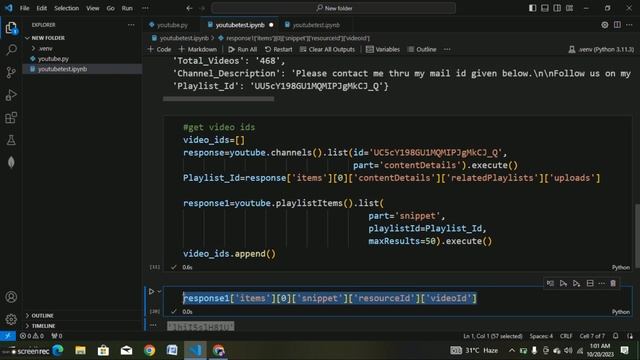The width and height of the screenshot is (640, 360).
Task: Delete the selected cell
Action: (x=613, y=283)
